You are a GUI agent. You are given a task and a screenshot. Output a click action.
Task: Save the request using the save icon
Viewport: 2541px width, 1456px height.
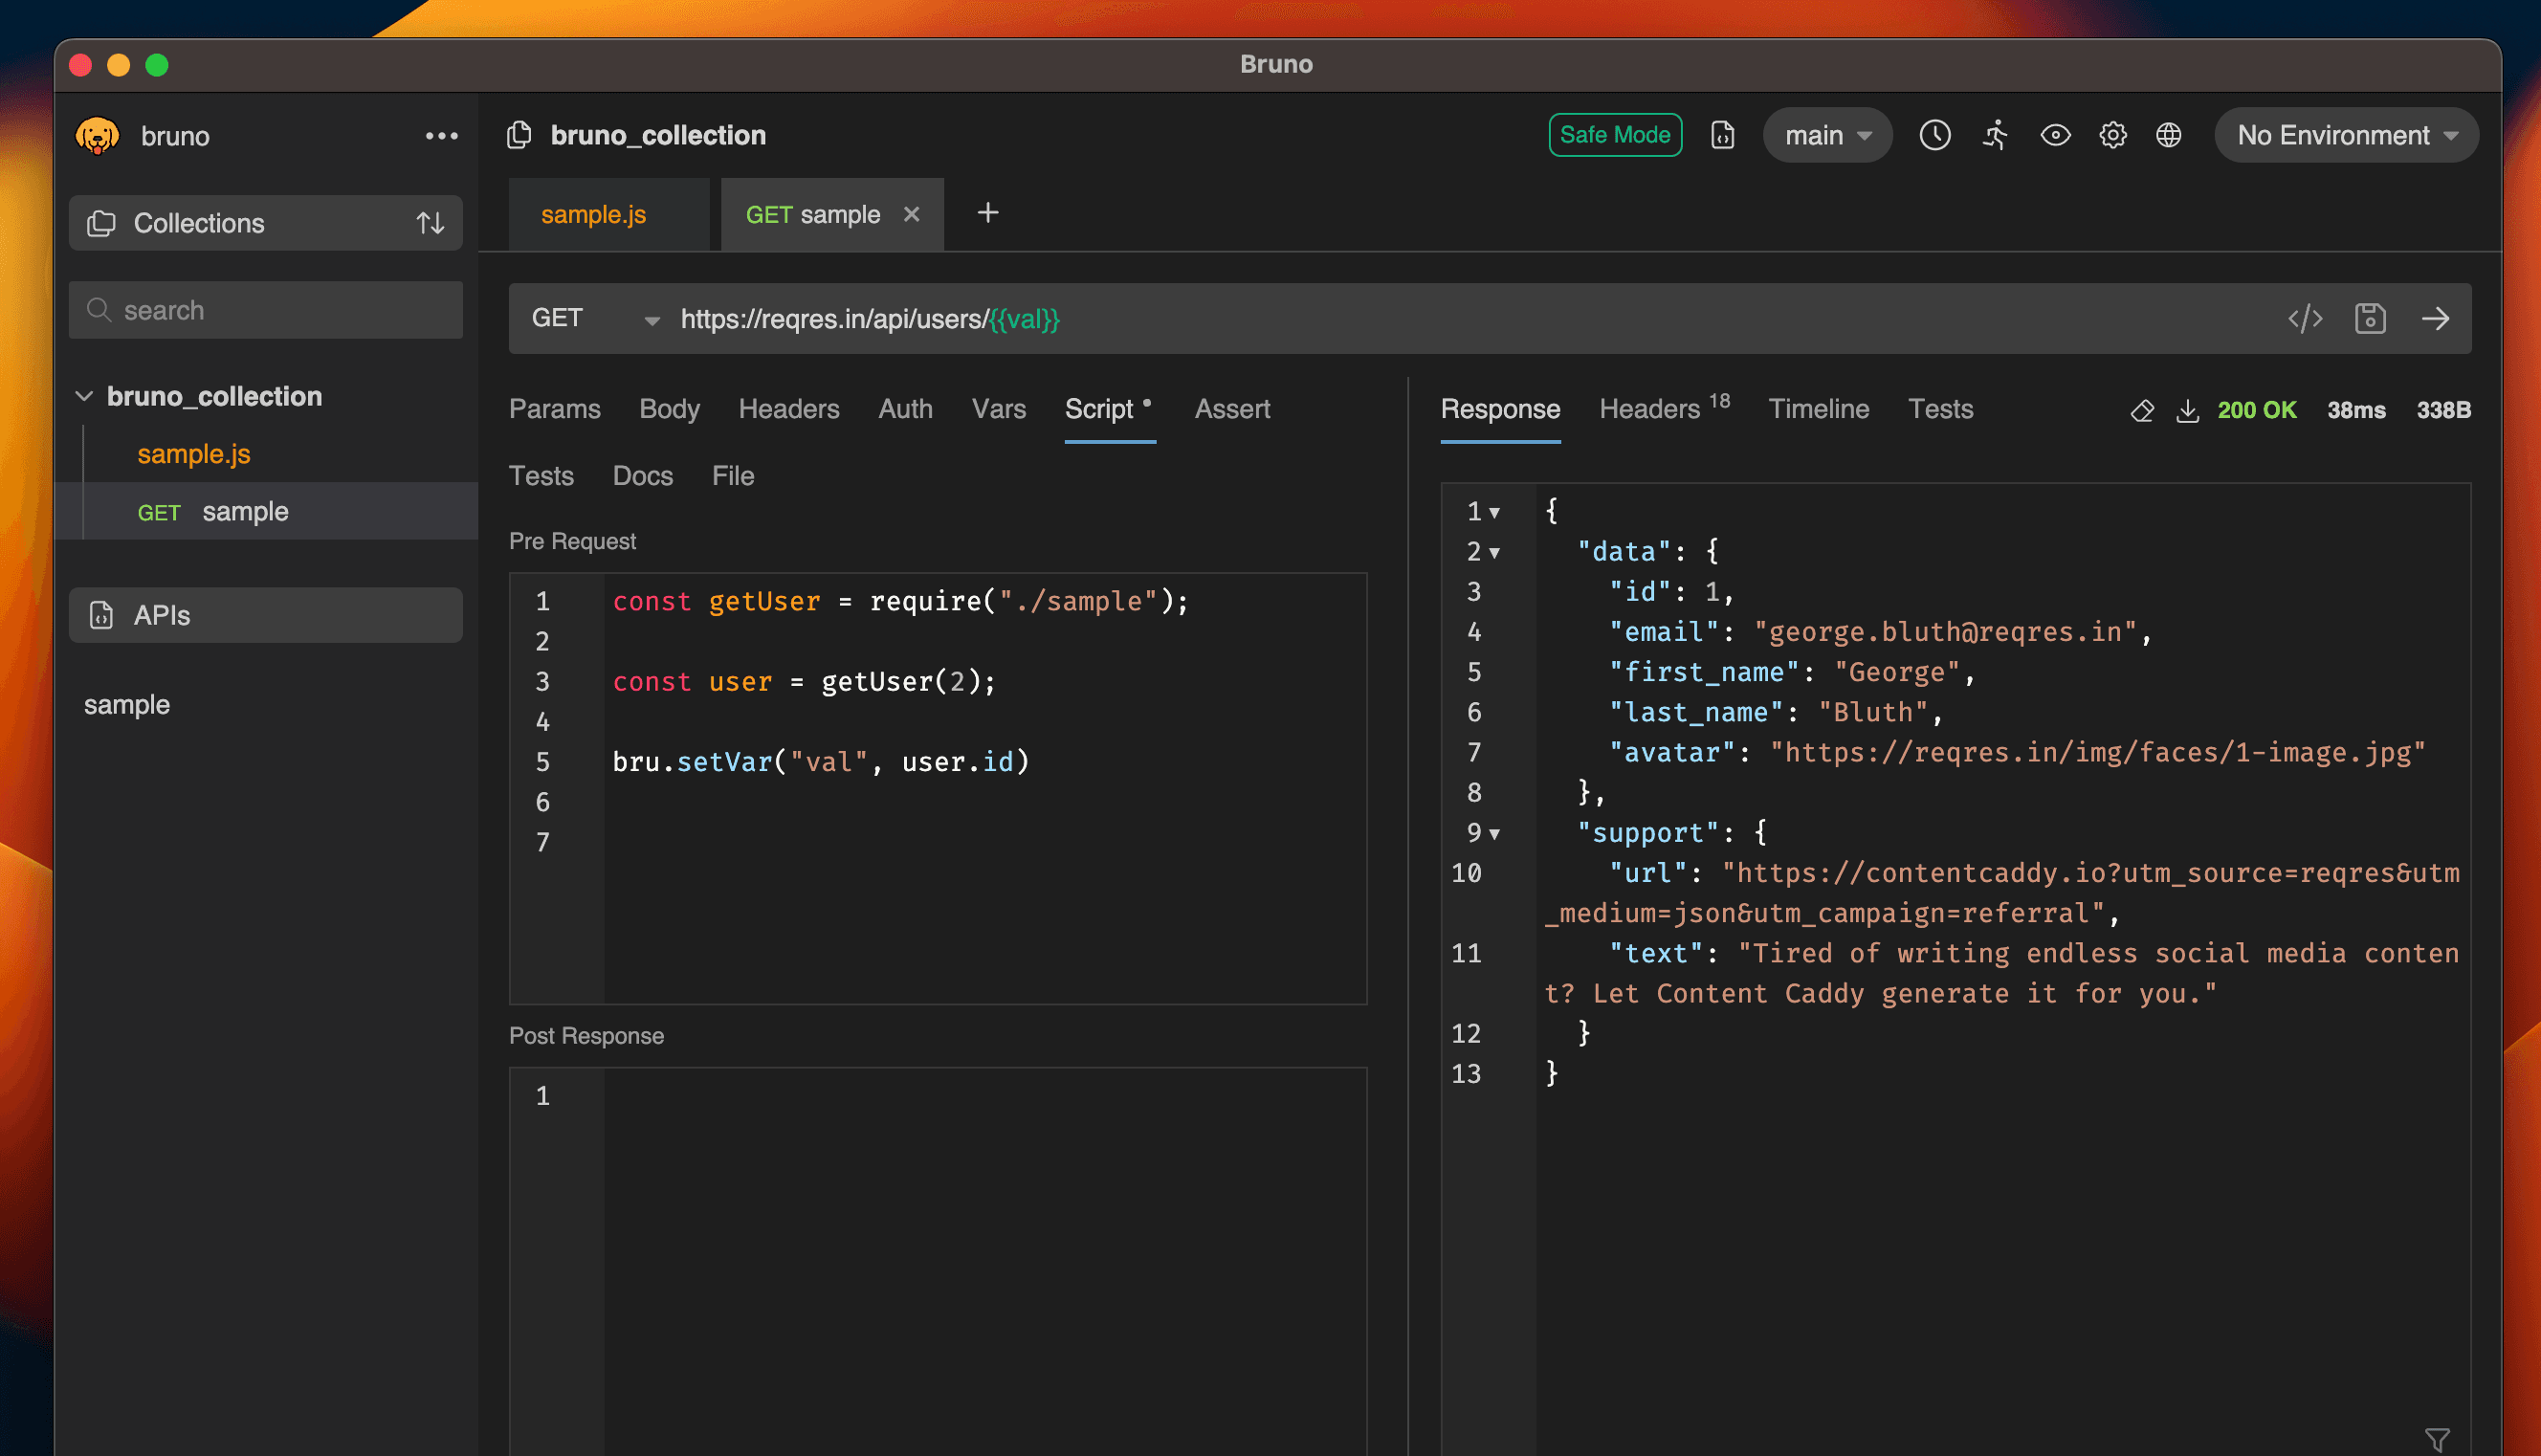point(2370,318)
